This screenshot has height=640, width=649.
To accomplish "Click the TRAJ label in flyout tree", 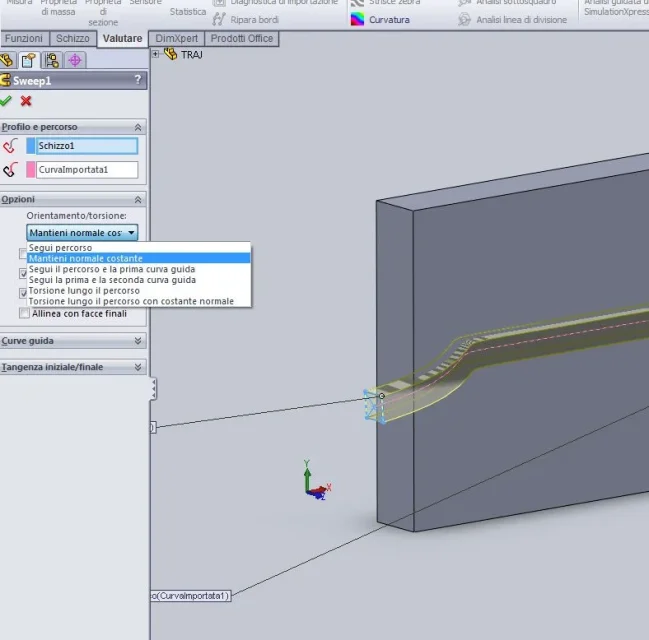I will [192, 55].
